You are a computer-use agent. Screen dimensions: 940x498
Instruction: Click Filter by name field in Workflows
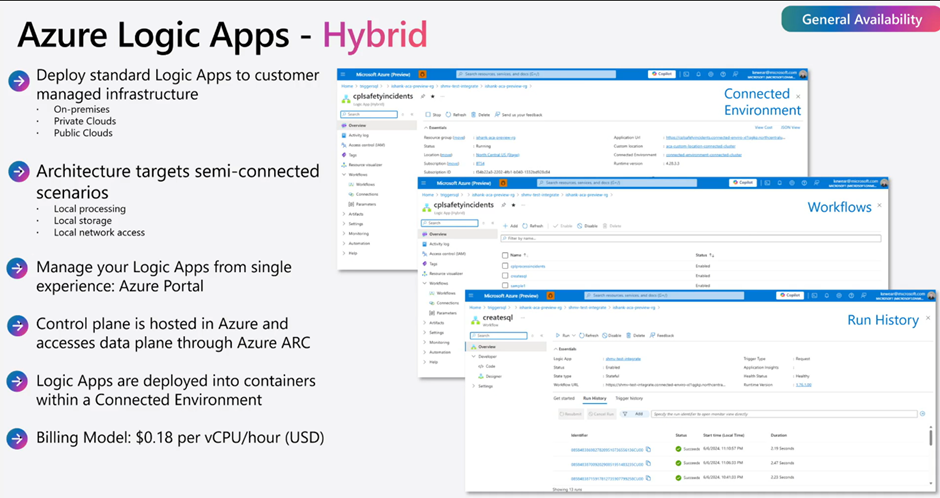click(x=691, y=239)
